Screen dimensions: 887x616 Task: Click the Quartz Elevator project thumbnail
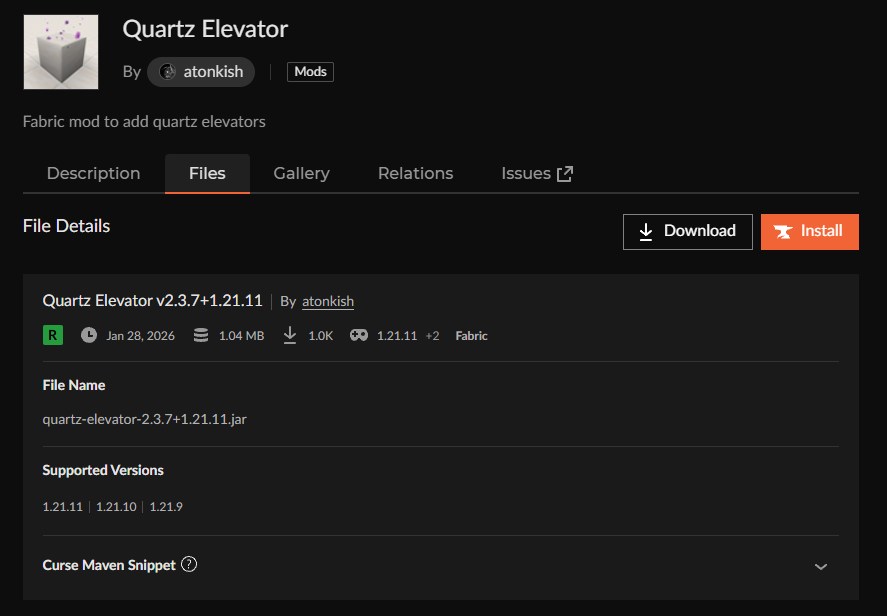pyautogui.click(x=61, y=52)
